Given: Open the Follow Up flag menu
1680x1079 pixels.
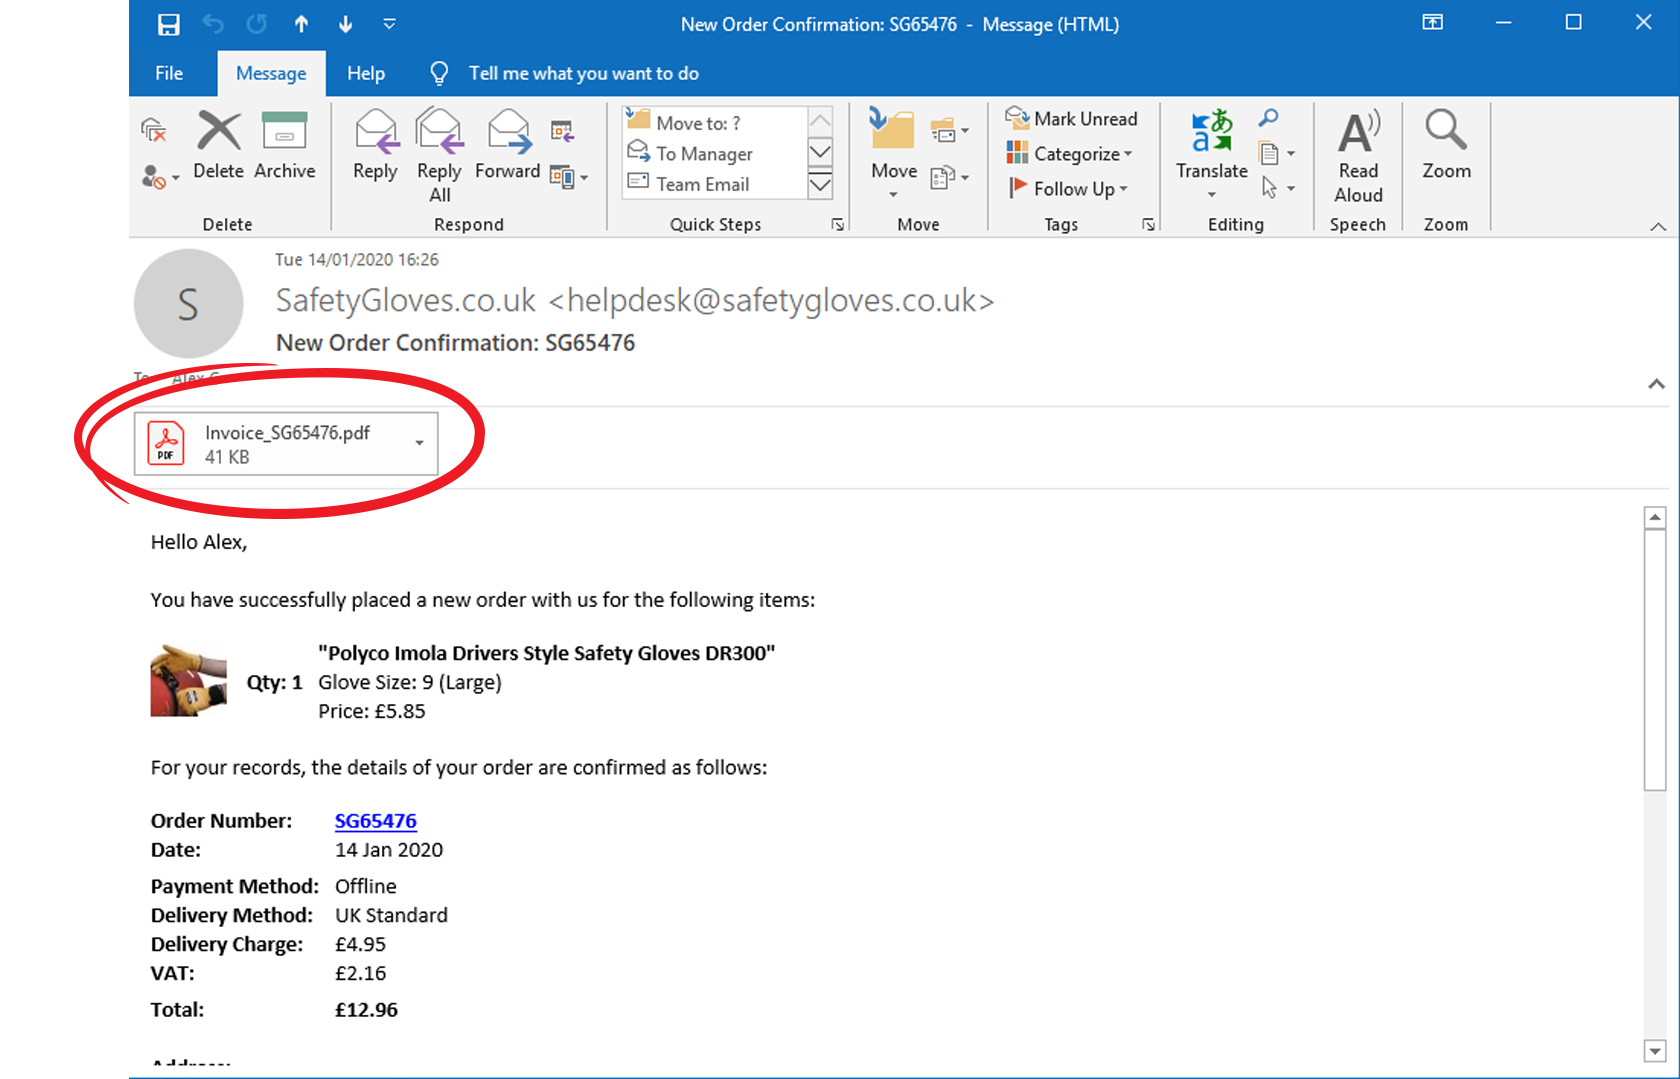Looking at the screenshot, I should tap(1067, 189).
